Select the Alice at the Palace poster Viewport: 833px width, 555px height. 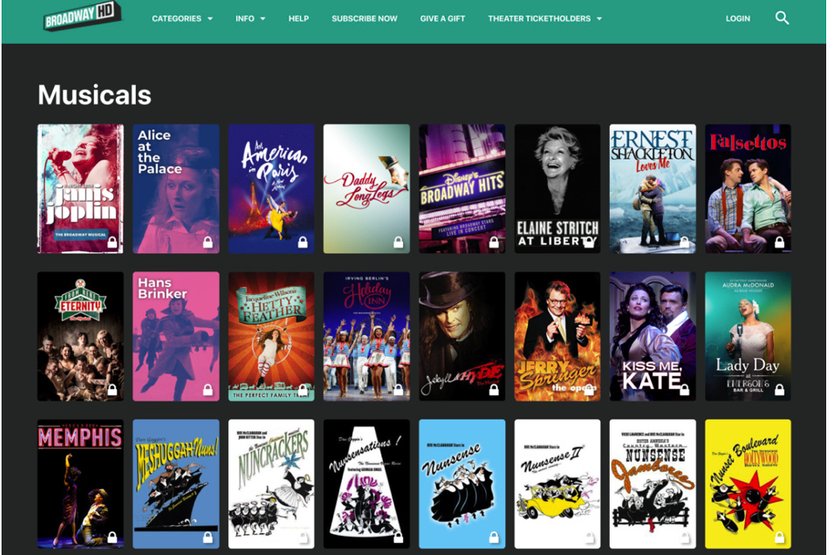(x=176, y=189)
